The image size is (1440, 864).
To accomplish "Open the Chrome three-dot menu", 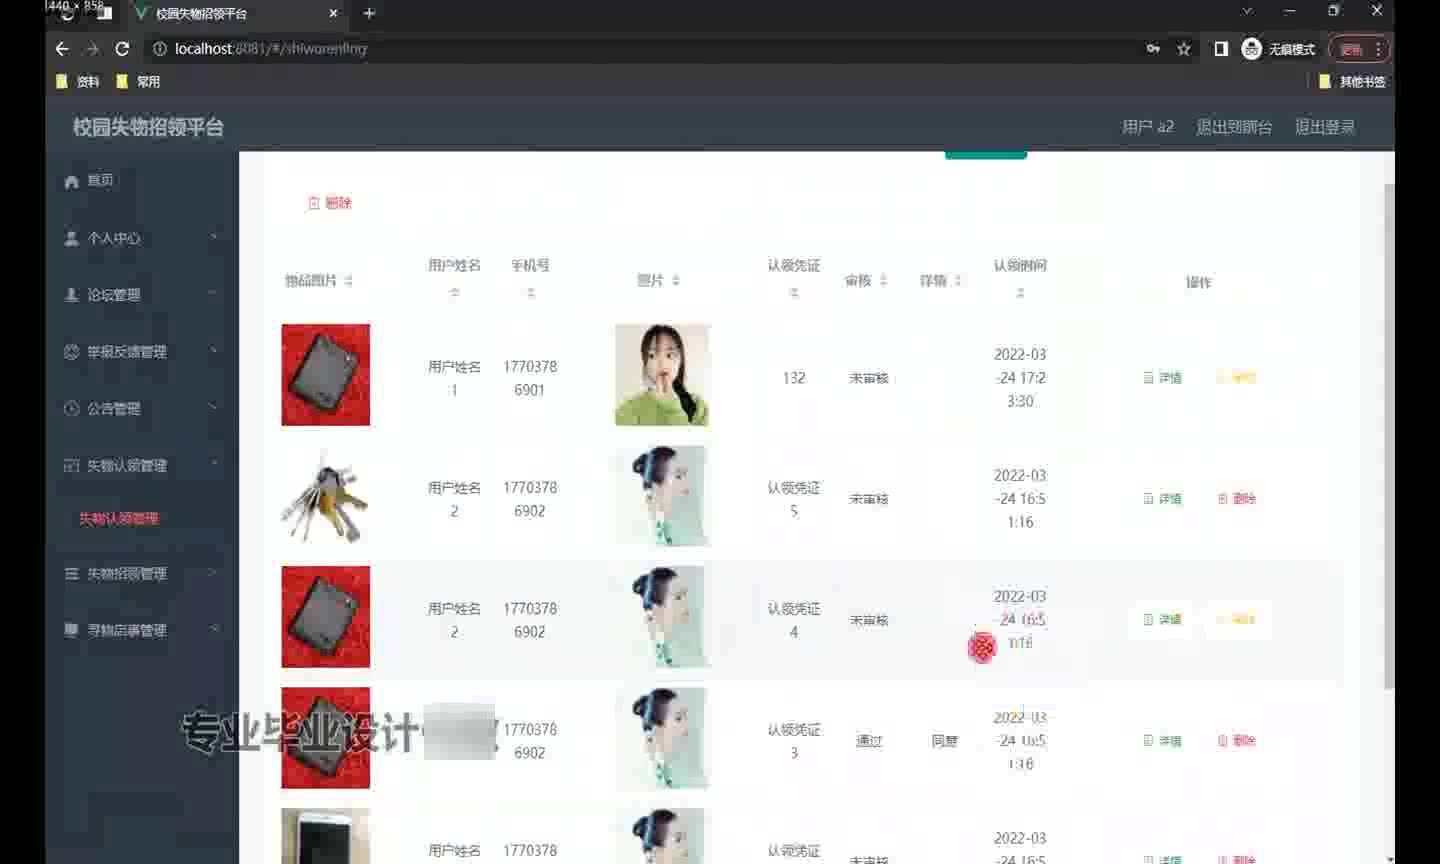I will [1378, 49].
